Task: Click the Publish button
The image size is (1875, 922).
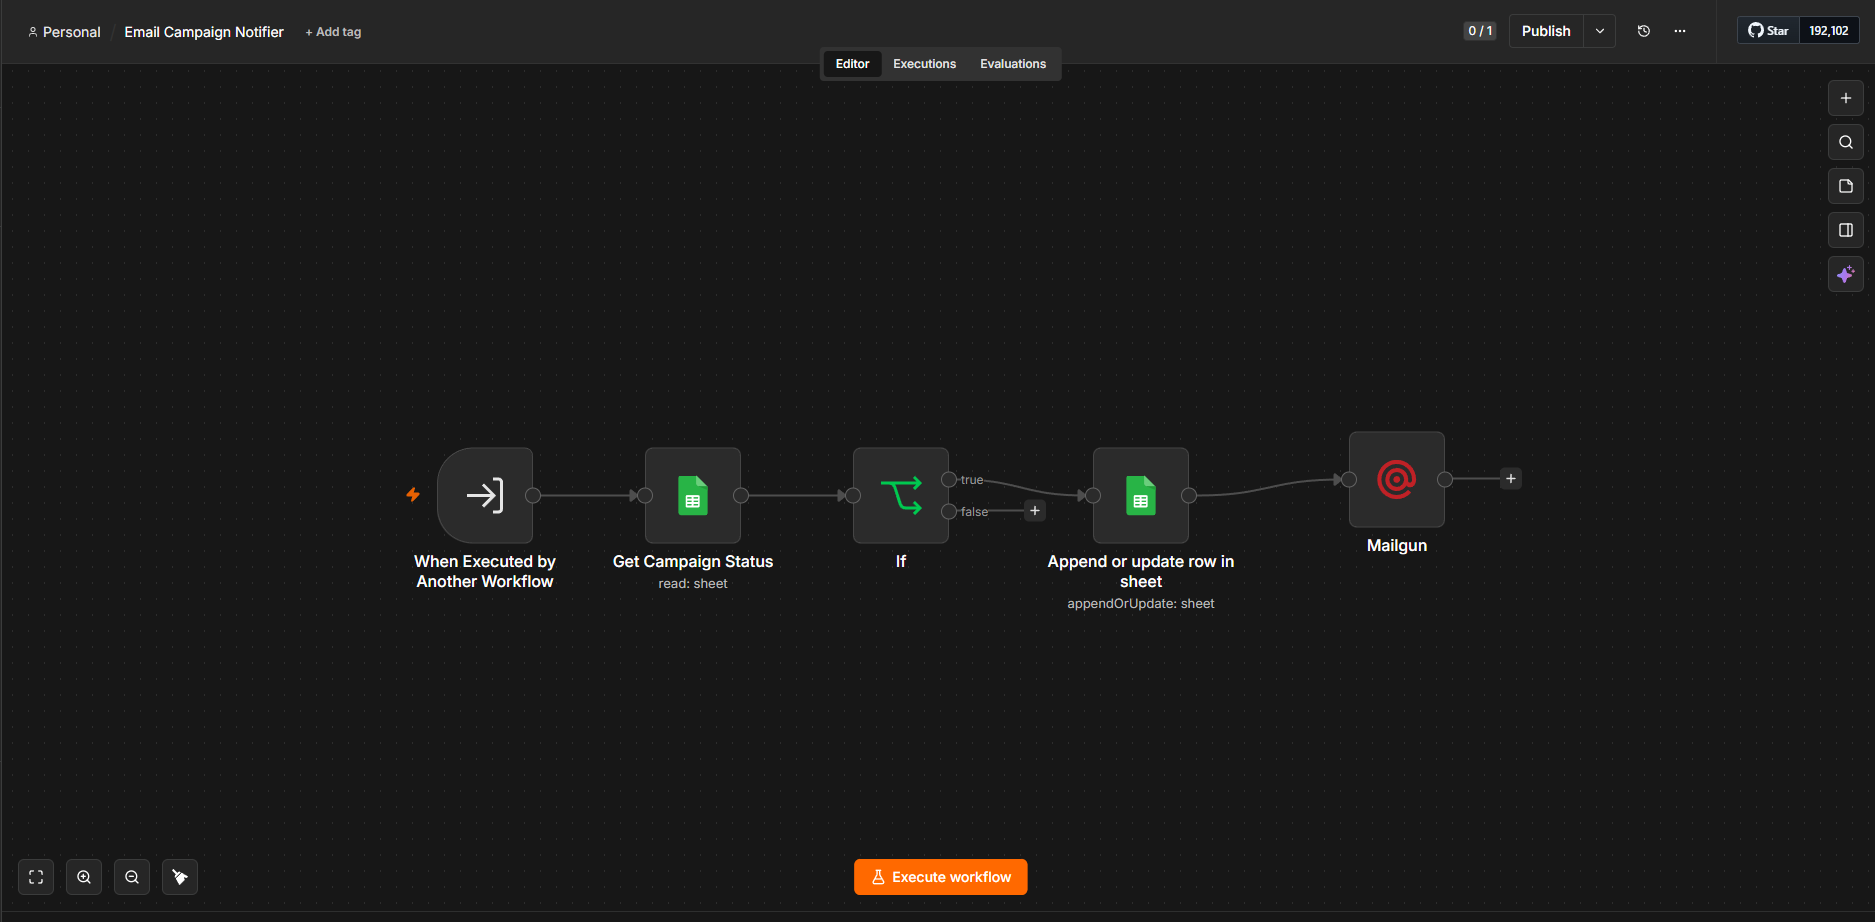Action: 1546,31
